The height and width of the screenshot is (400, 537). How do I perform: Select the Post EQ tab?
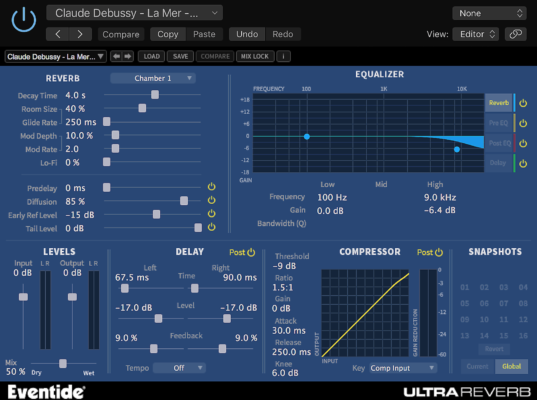coord(499,143)
